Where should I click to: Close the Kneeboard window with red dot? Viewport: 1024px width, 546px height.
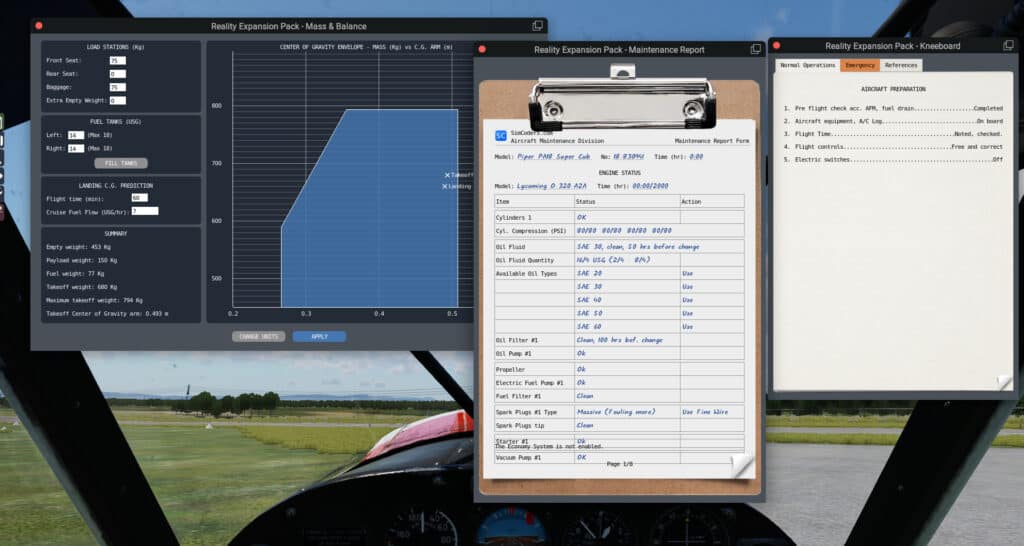(x=779, y=45)
